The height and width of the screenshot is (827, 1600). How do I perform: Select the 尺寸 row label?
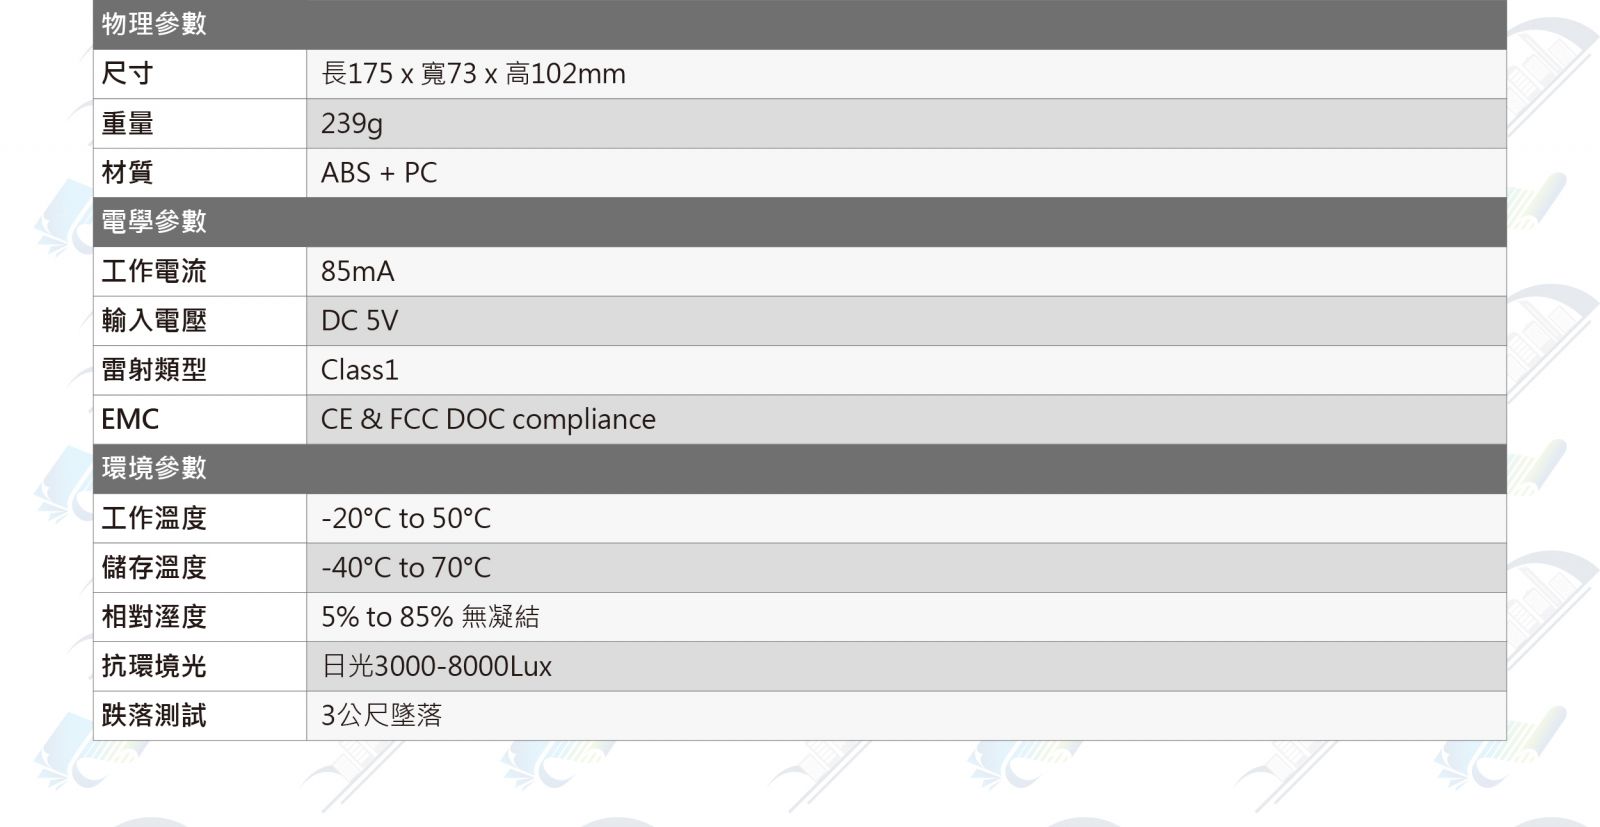tap(127, 74)
